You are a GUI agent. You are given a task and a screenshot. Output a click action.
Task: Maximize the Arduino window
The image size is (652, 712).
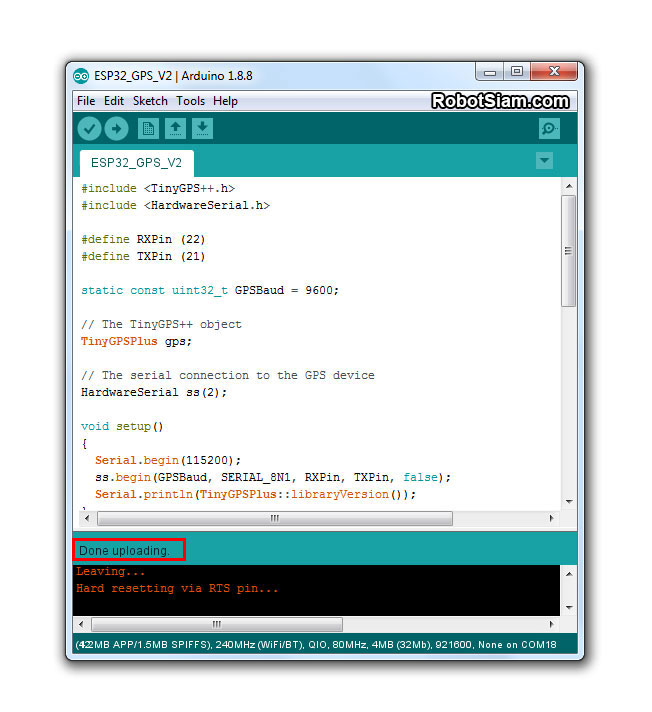tap(517, 72)
